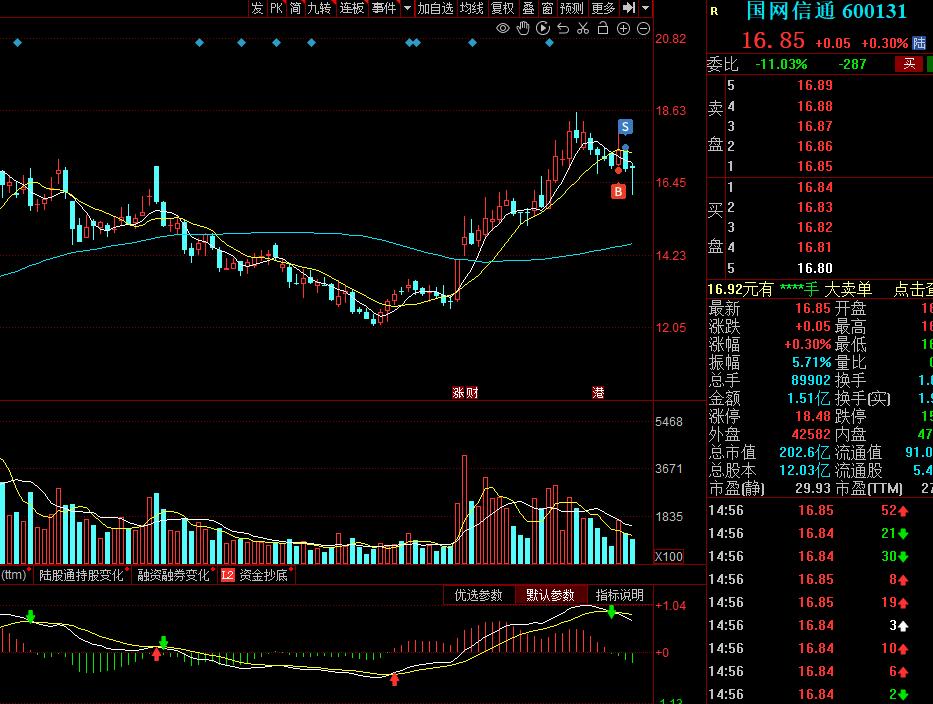The height and width of the screenshot is (704, 933).
Task: Open the 复权 adjustment menu
Action: tap(502, 8)
